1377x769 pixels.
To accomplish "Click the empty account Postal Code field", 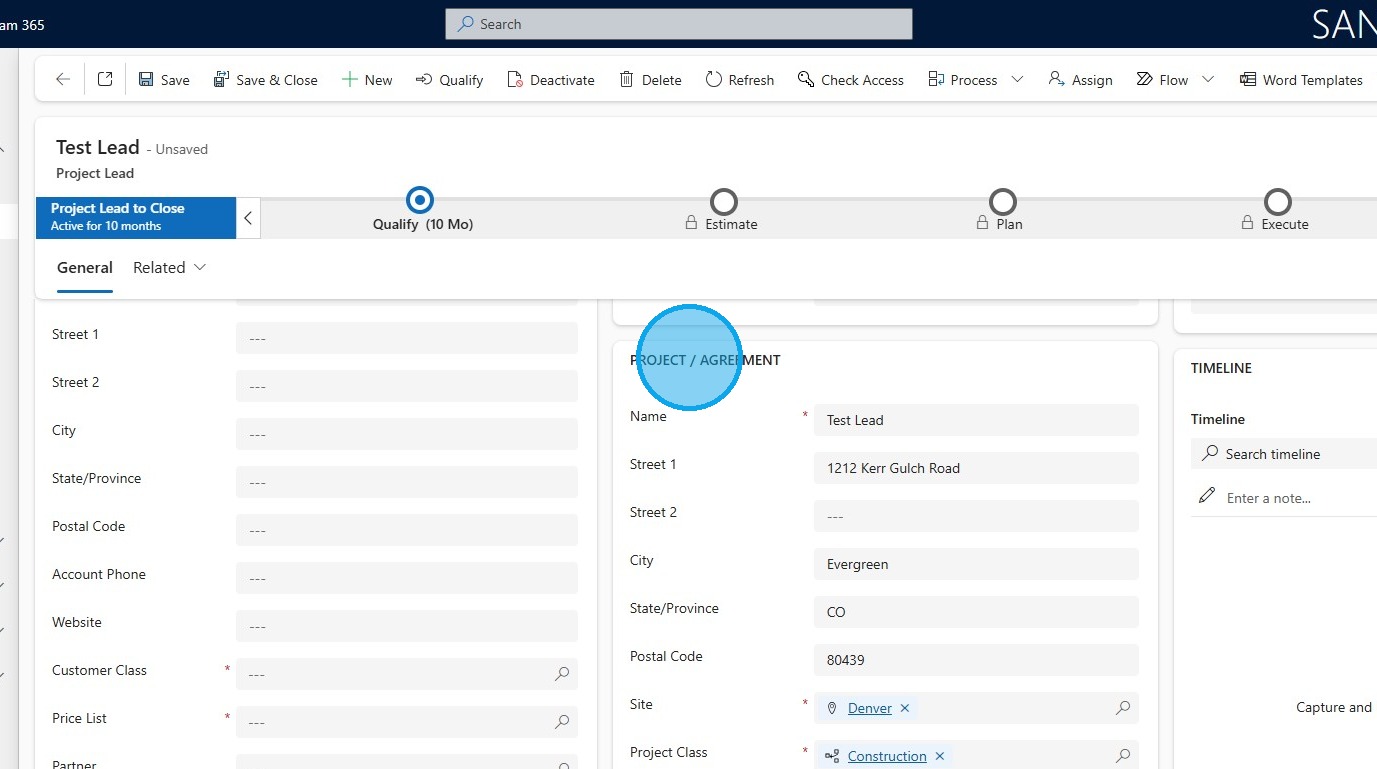I will pyautogui.click(x=407, y=530).
